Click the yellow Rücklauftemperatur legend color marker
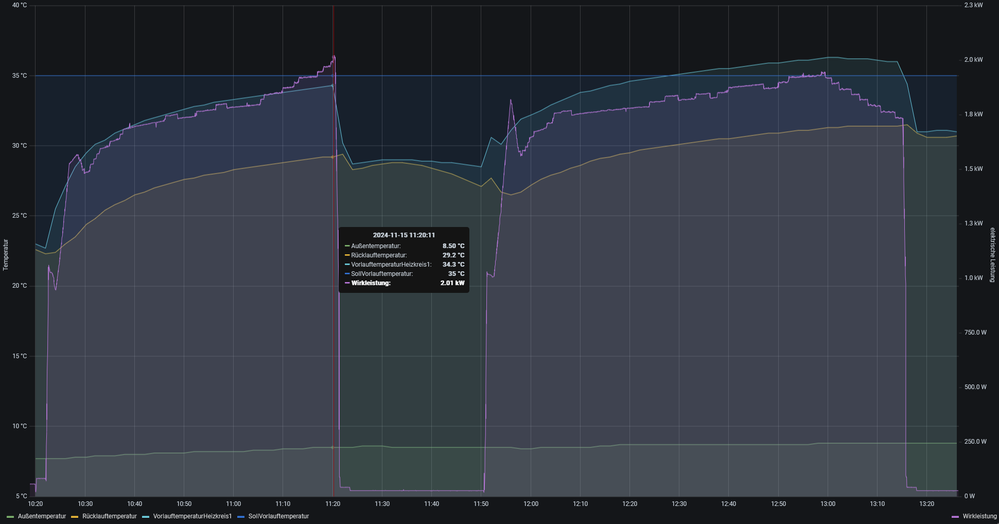The height and width of the screenshot is (524, 999). (75, 516)
